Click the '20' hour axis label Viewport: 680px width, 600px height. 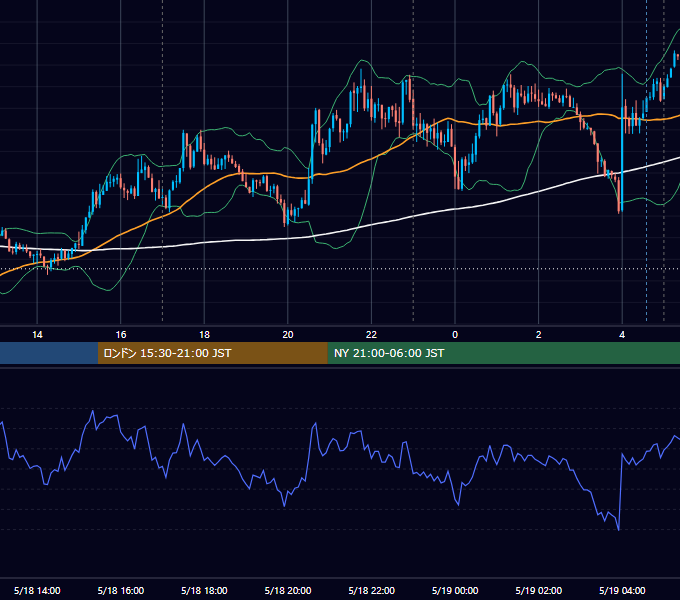288,335
